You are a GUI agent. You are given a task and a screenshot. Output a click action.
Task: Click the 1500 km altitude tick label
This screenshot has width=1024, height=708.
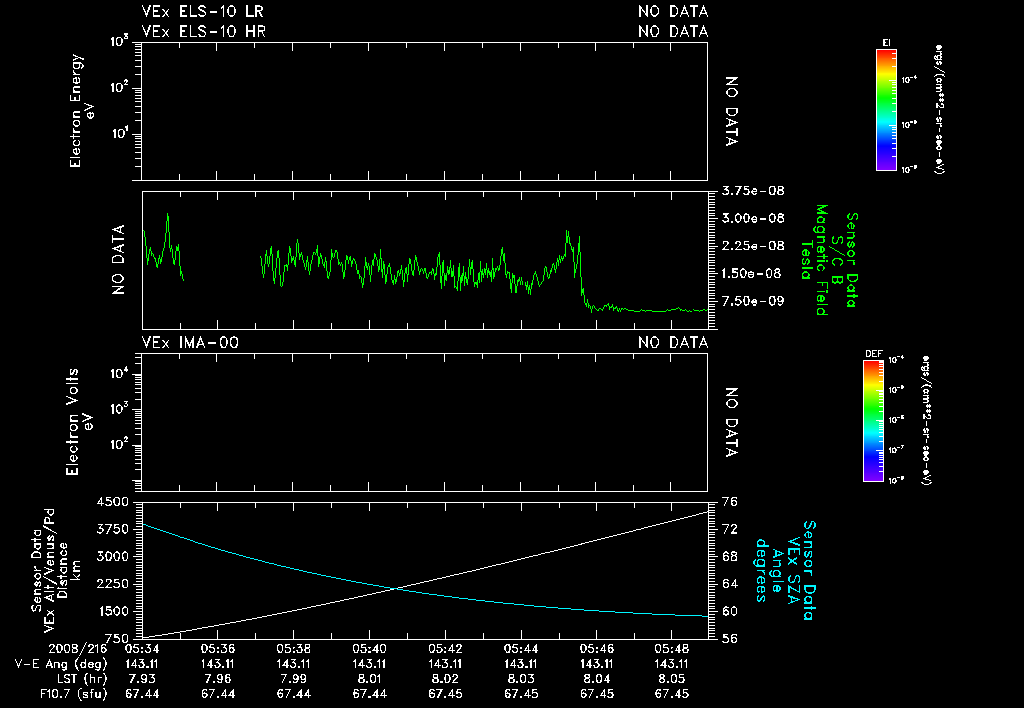[x=112, y=612]
